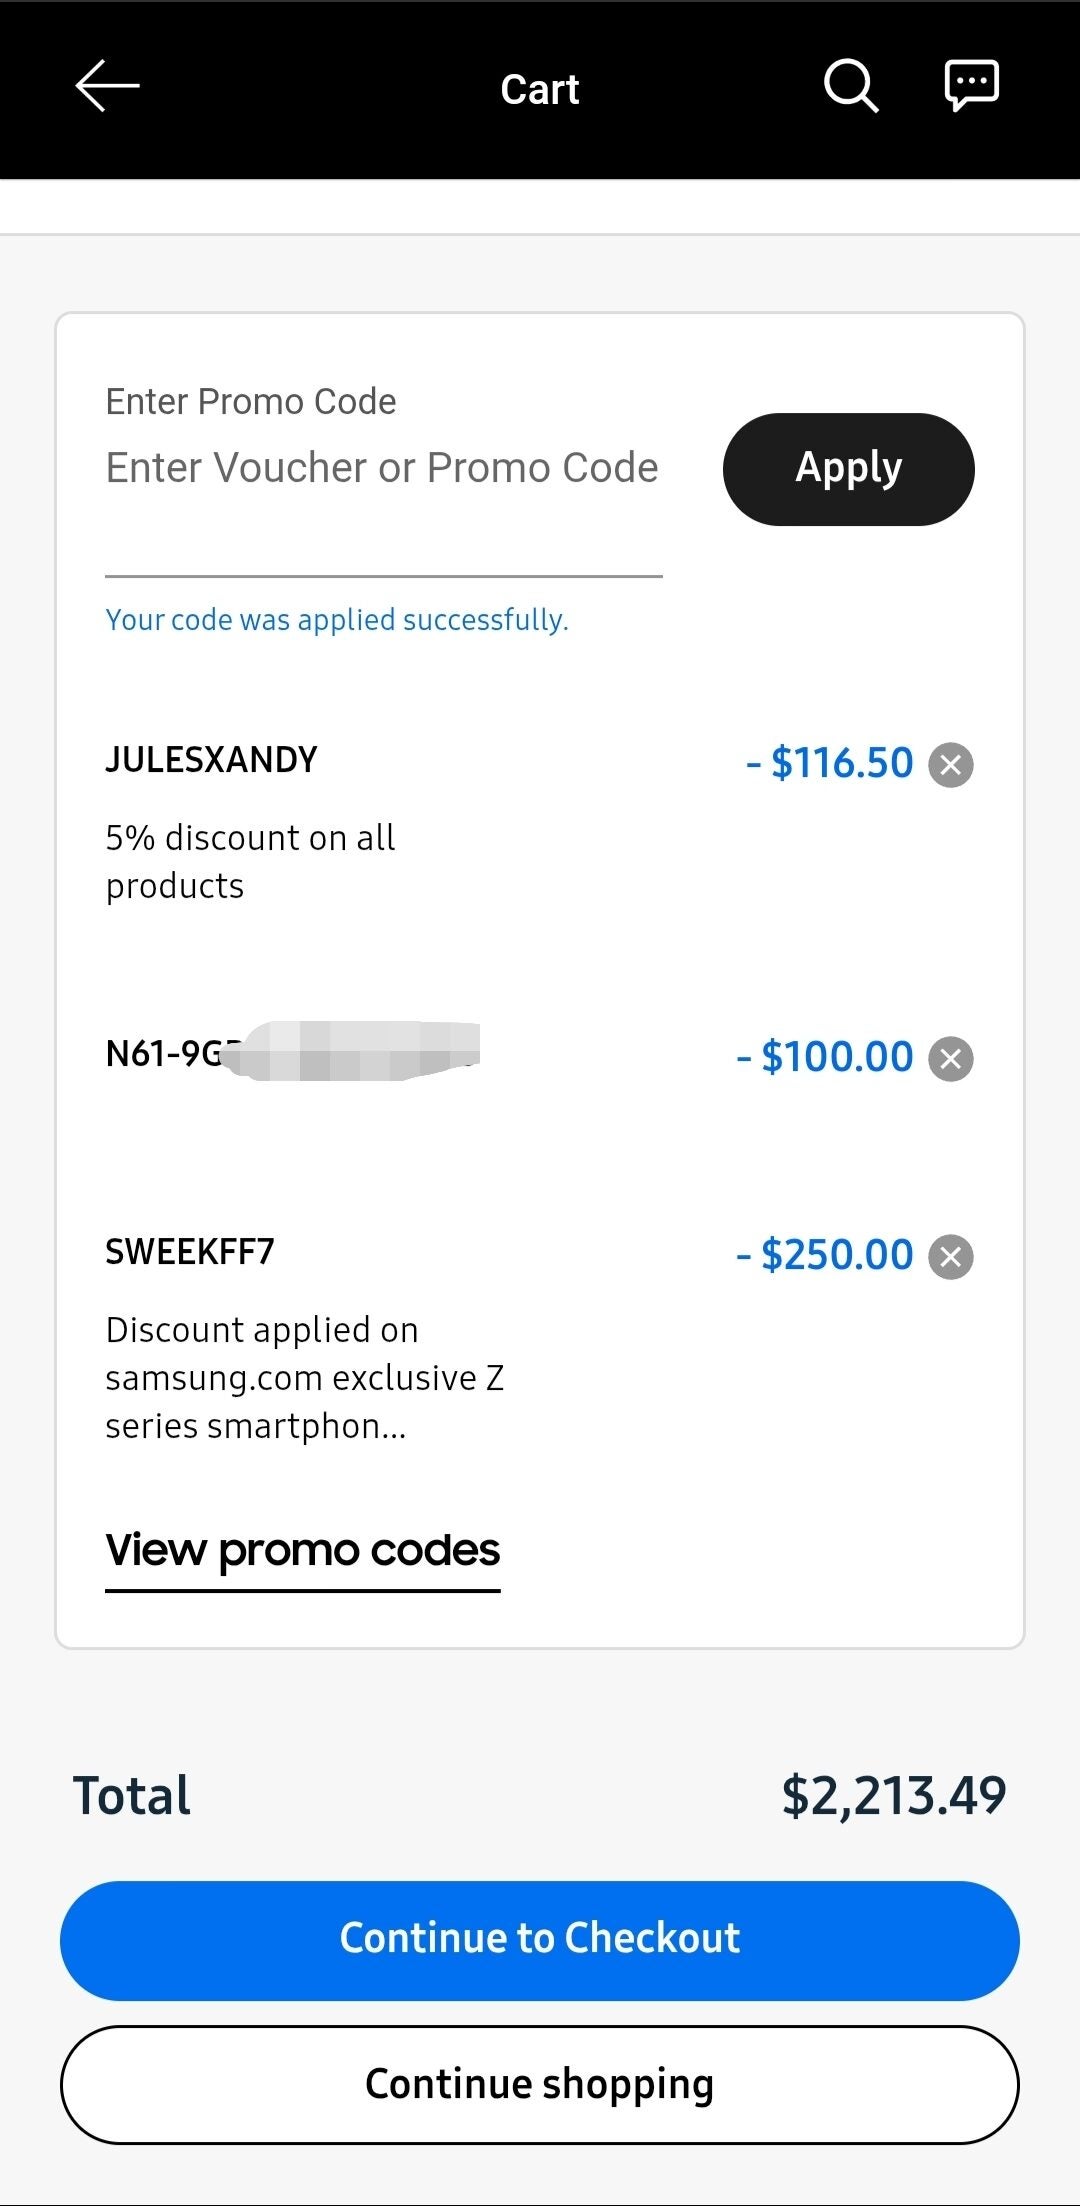Tap the back arrow icon
1080x2206 pixels.
click(x=107, y=87)
